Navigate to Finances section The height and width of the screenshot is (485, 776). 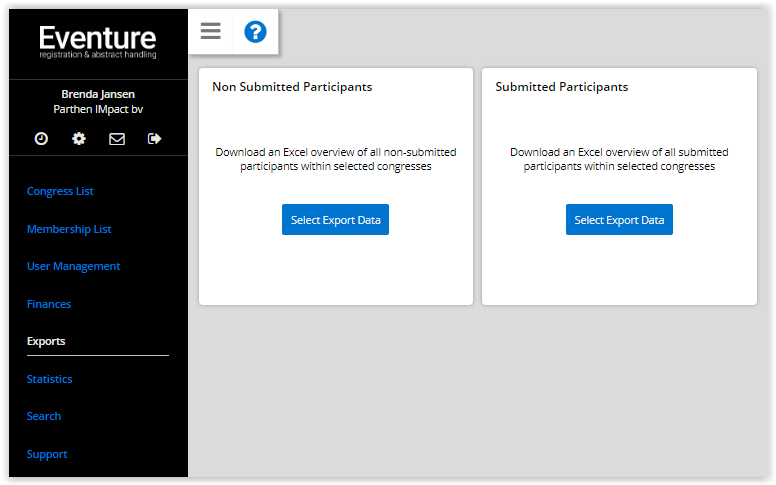pyautogui.click(x=49, y=304)
